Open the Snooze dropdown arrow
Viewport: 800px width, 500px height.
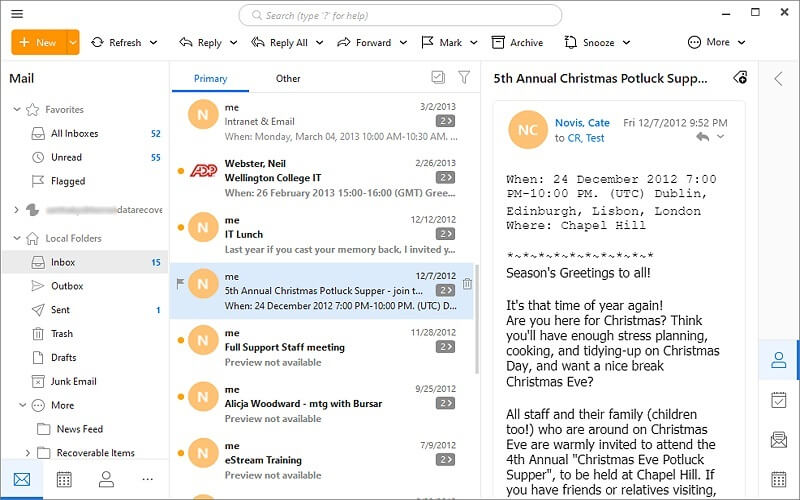click(626, 43)
